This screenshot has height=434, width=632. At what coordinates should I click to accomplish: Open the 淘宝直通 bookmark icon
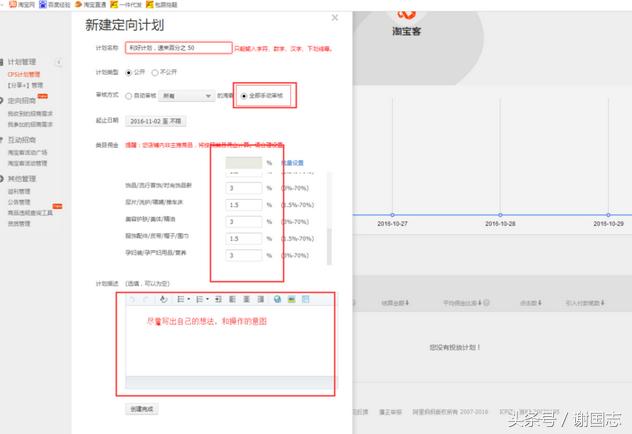pos(79,4)
